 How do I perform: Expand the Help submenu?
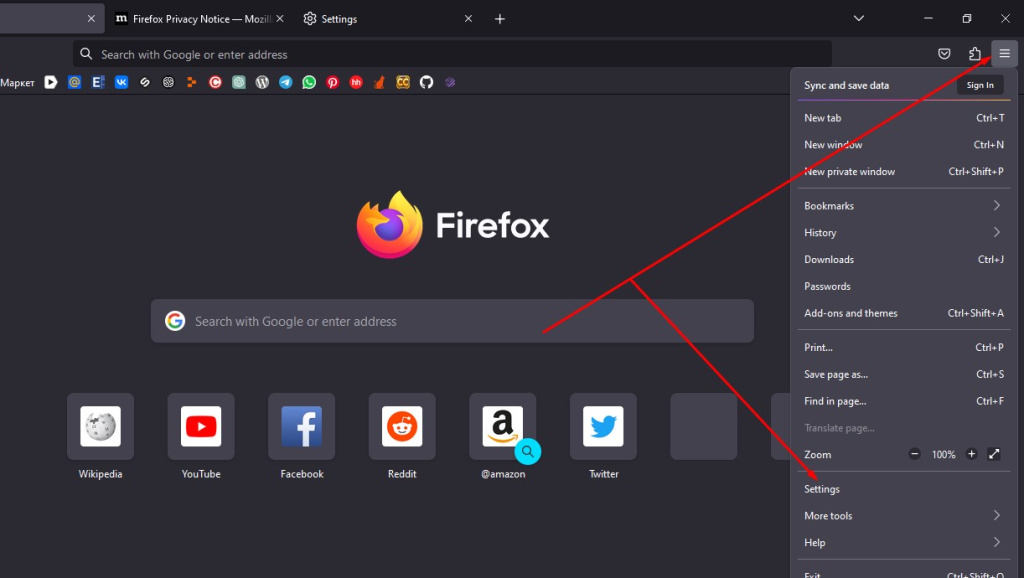coord(904,543)
